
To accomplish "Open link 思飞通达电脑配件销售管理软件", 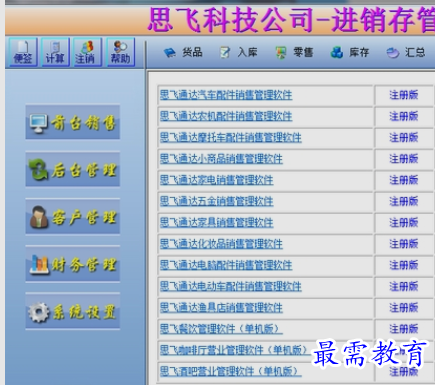I will coord(226,265).
